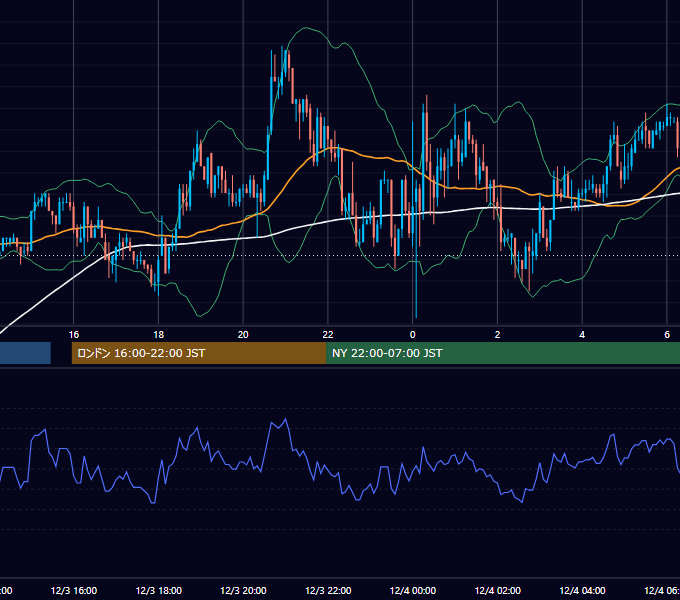Image resolution: width=680 pixels, height=600 pixels.
Task: Click the 12/3 18:00 time label
Action: coord(159,591)
